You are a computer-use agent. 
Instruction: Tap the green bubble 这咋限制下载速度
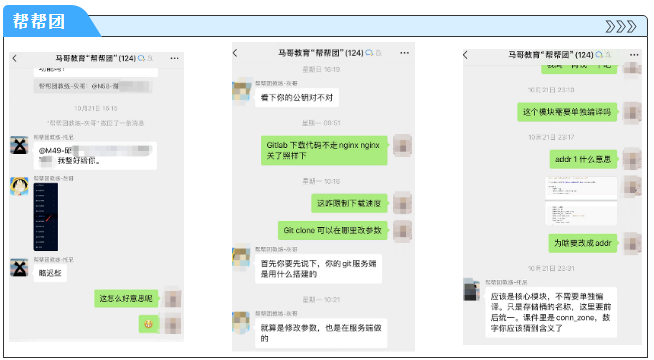[350, 204]
